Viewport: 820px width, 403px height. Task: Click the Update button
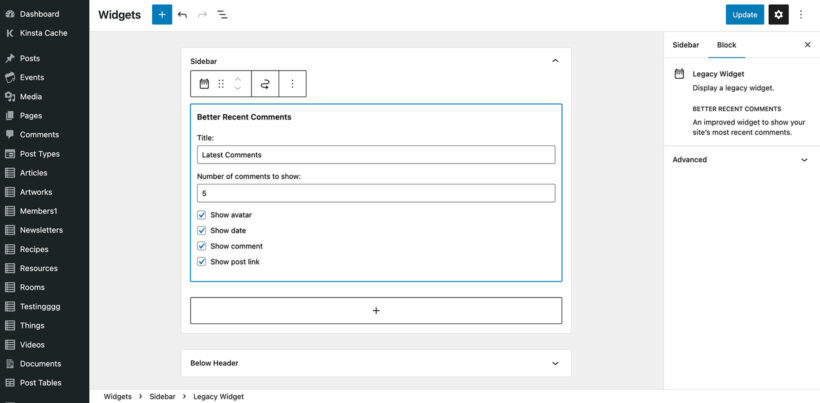[x=744, y=15]
